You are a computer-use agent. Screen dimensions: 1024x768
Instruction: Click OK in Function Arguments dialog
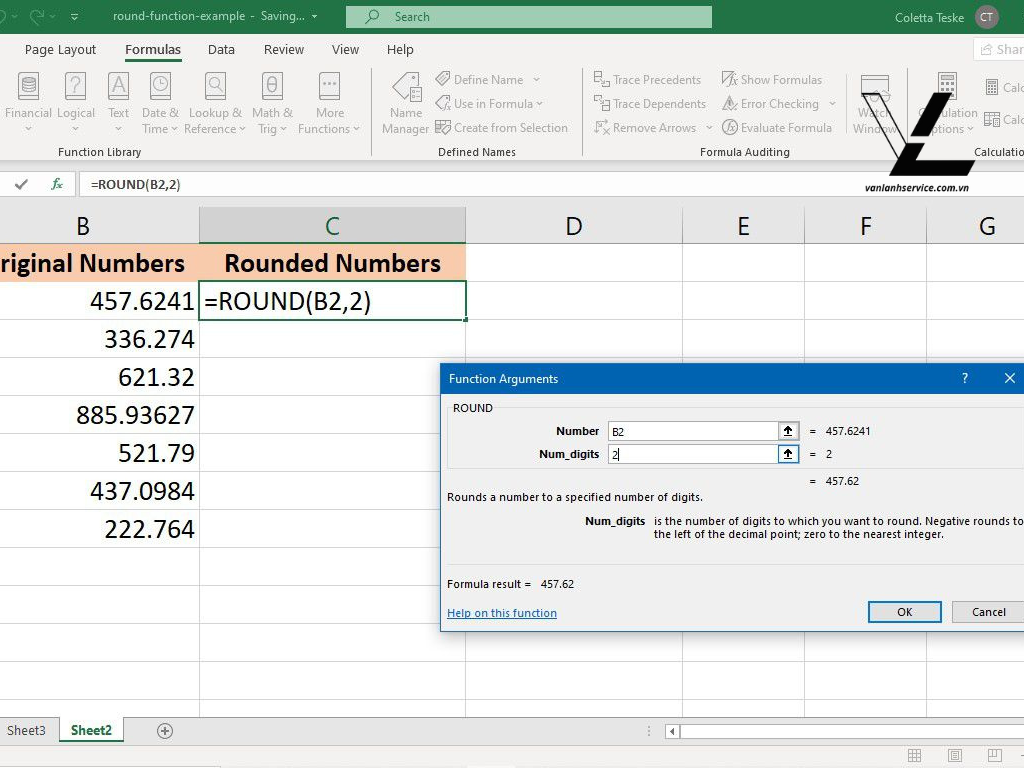903,611
